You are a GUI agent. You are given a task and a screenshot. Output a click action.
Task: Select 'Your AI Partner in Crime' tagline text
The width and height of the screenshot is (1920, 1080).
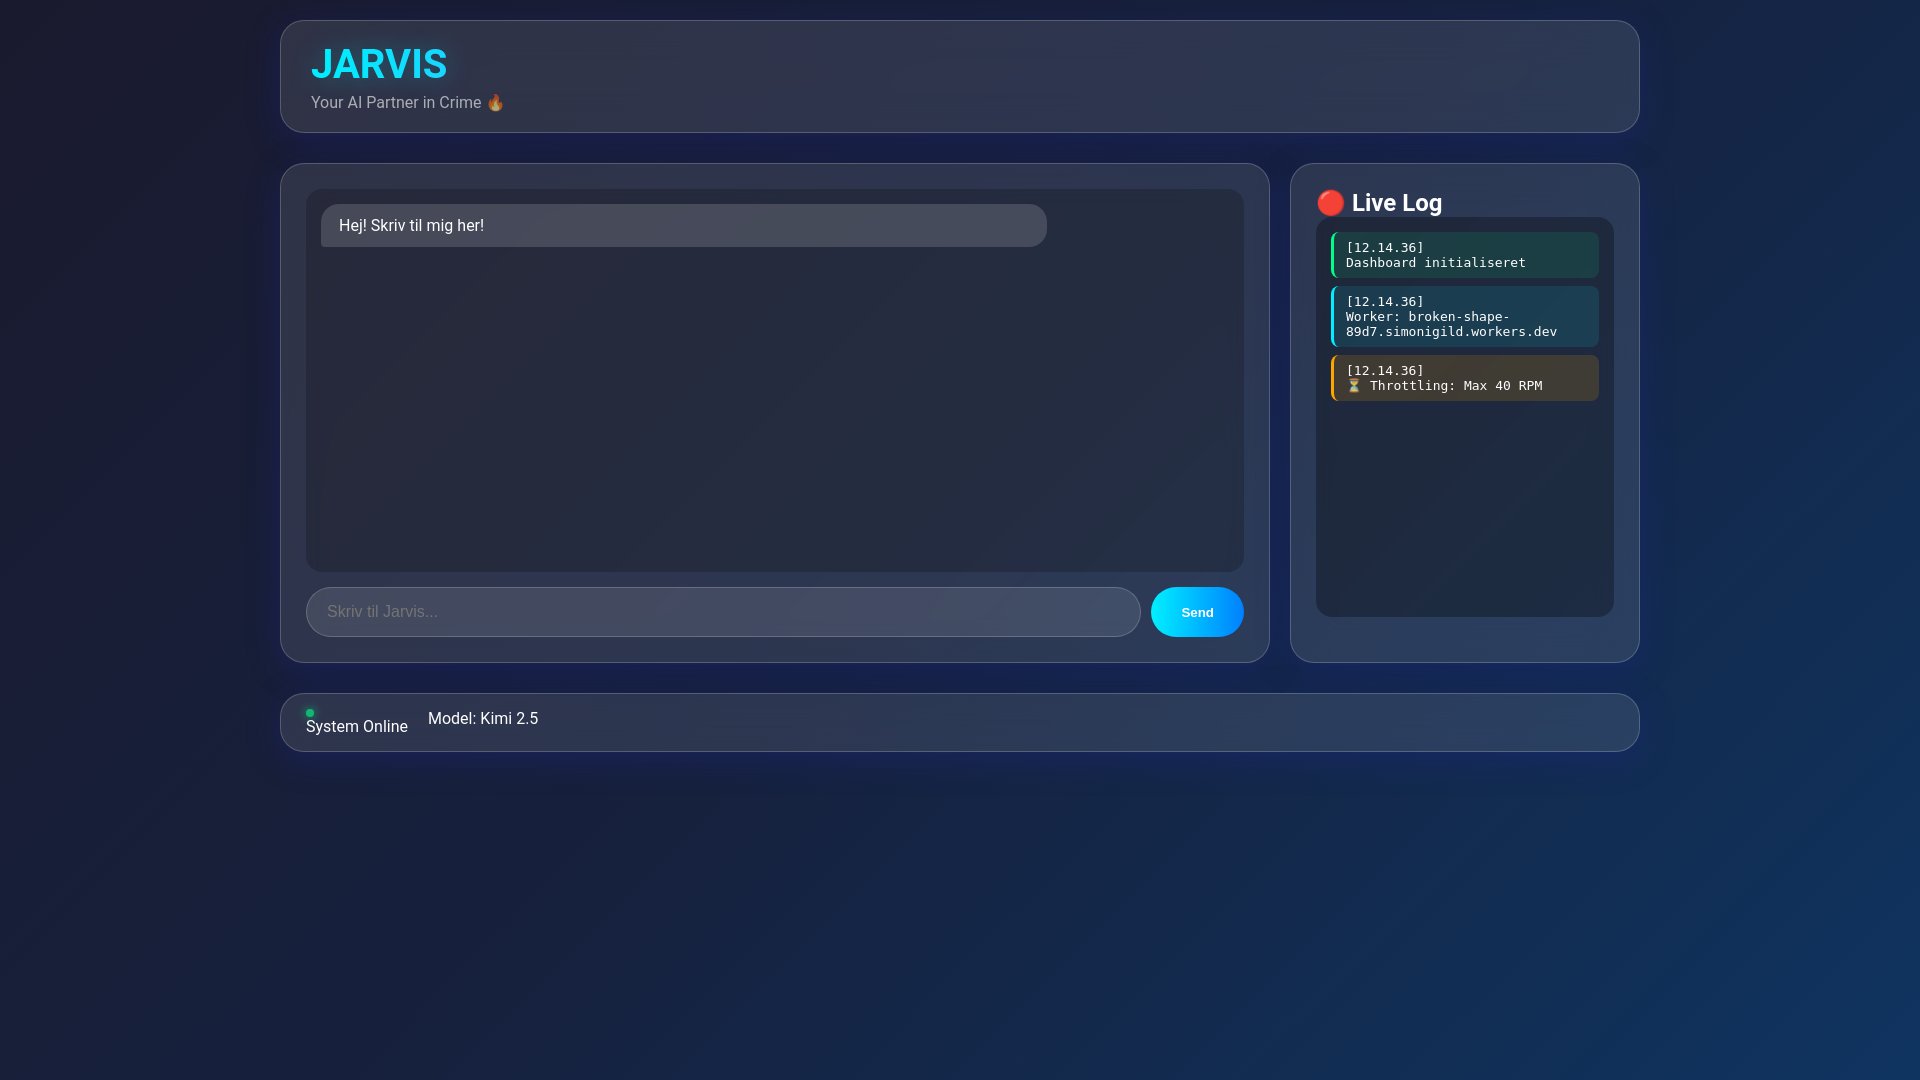coord(396,103)
